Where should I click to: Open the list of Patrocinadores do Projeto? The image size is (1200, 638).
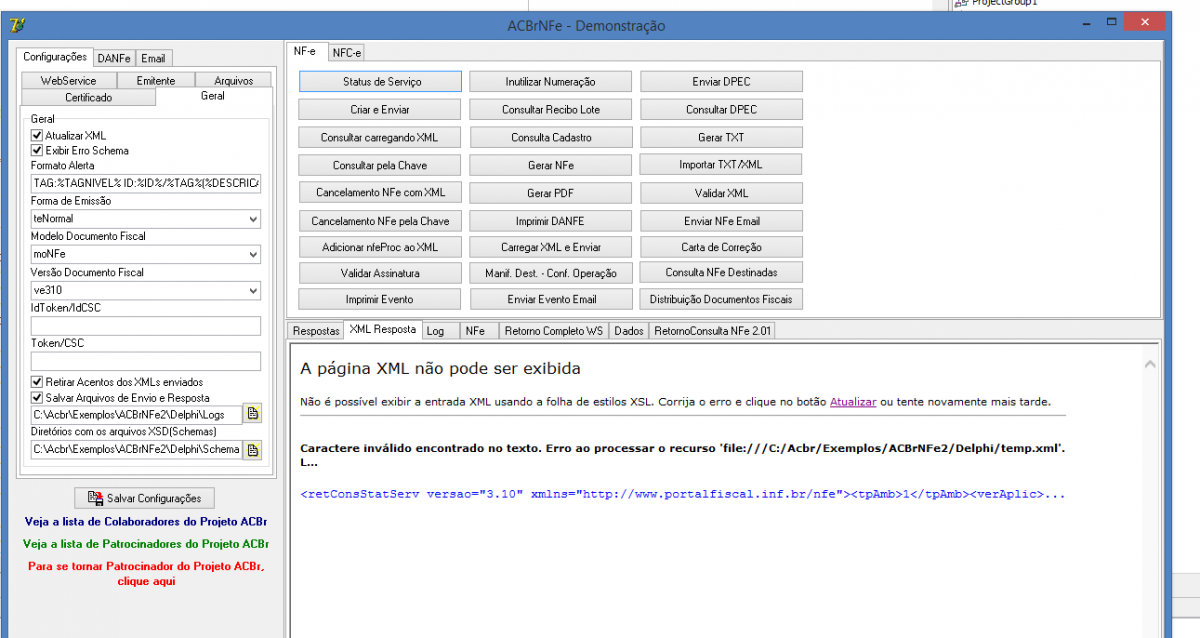(146, 545)
